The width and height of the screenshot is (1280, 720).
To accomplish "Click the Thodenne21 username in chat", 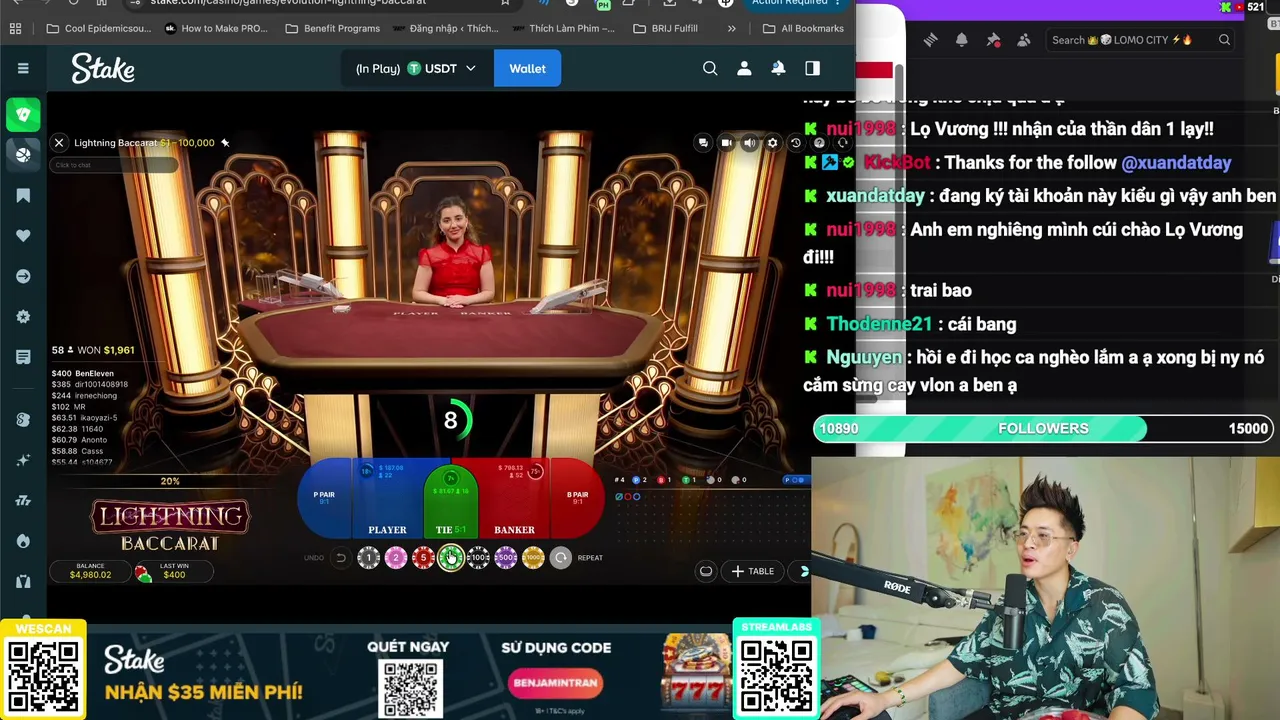I will [x=879, y=324].
